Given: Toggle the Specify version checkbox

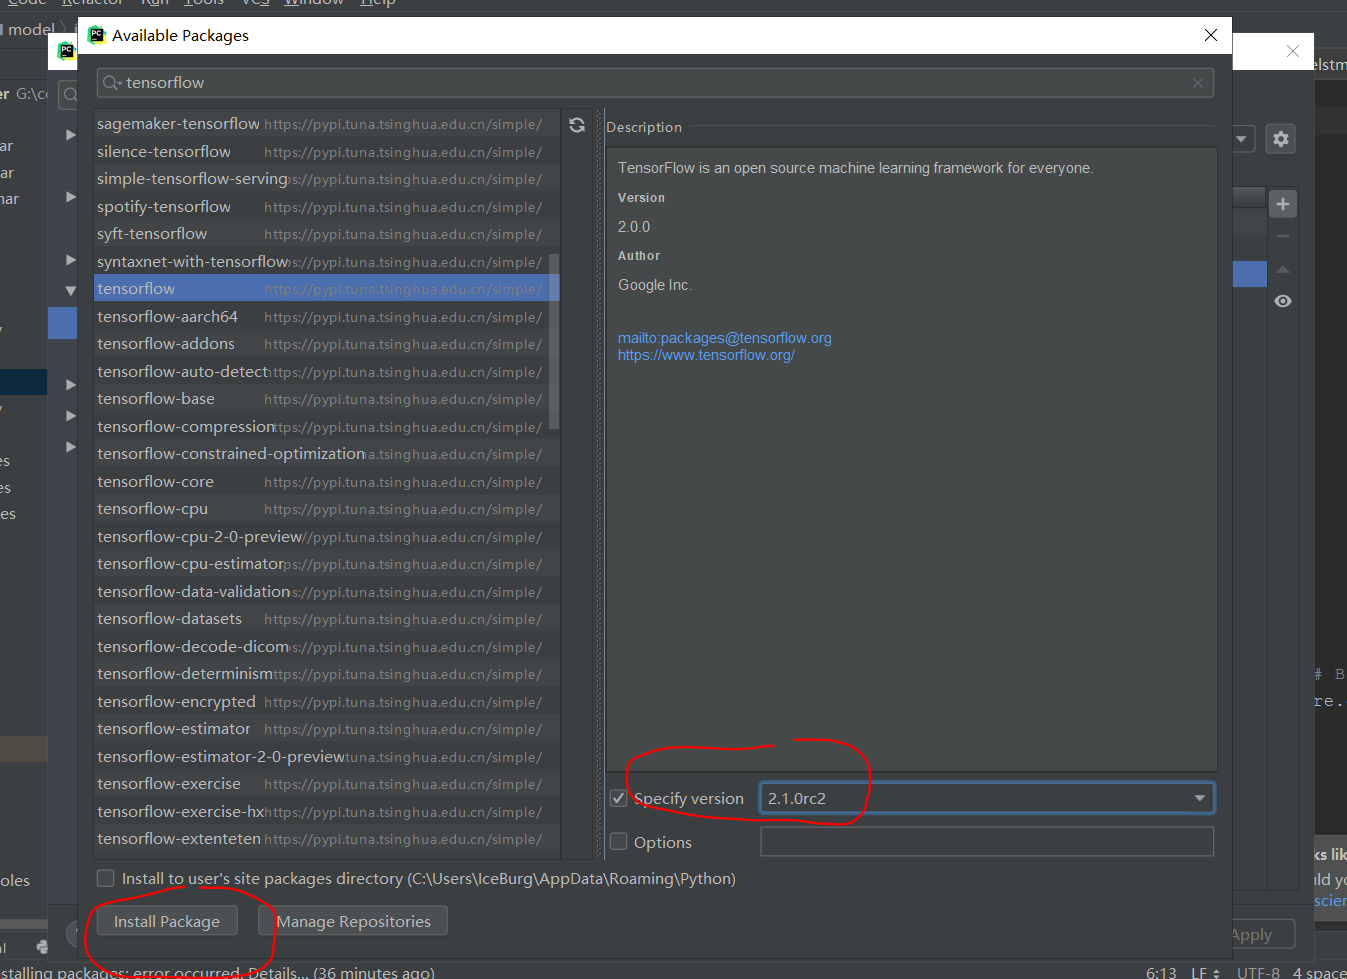Looking at the screenshot, I should click(x=619, y=798).
